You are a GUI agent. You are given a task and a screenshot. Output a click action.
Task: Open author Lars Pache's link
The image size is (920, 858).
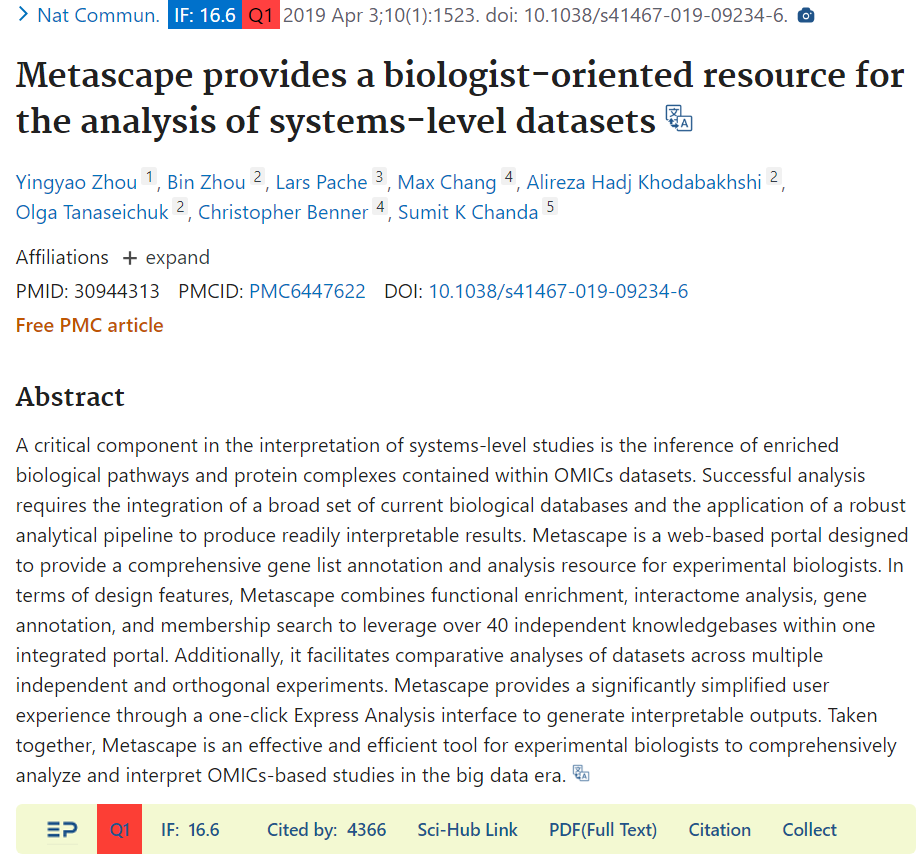click(x=322, y=183)
